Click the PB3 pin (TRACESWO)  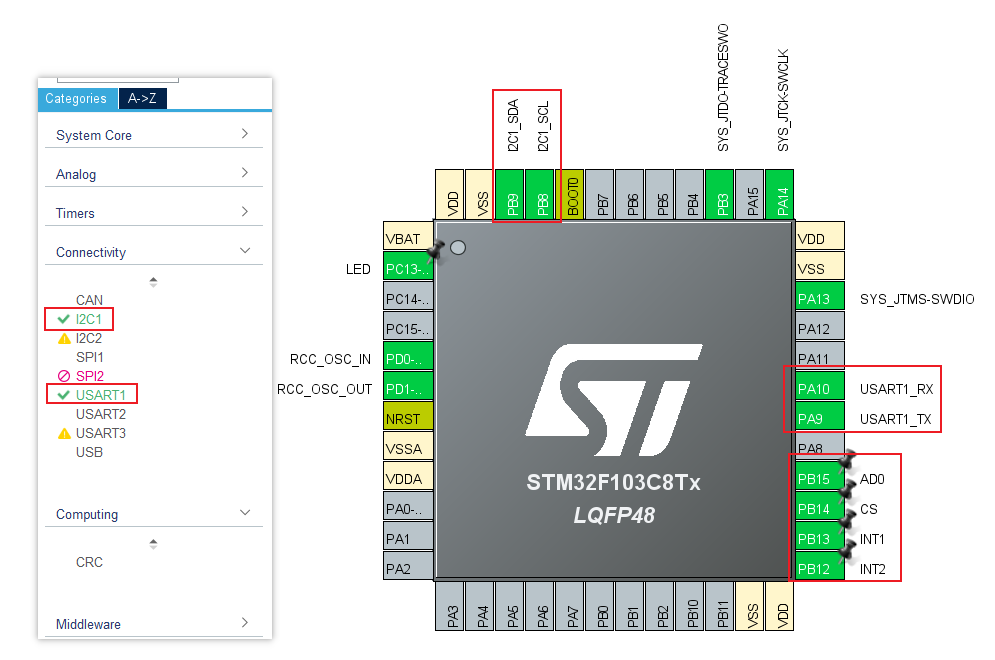720,195
